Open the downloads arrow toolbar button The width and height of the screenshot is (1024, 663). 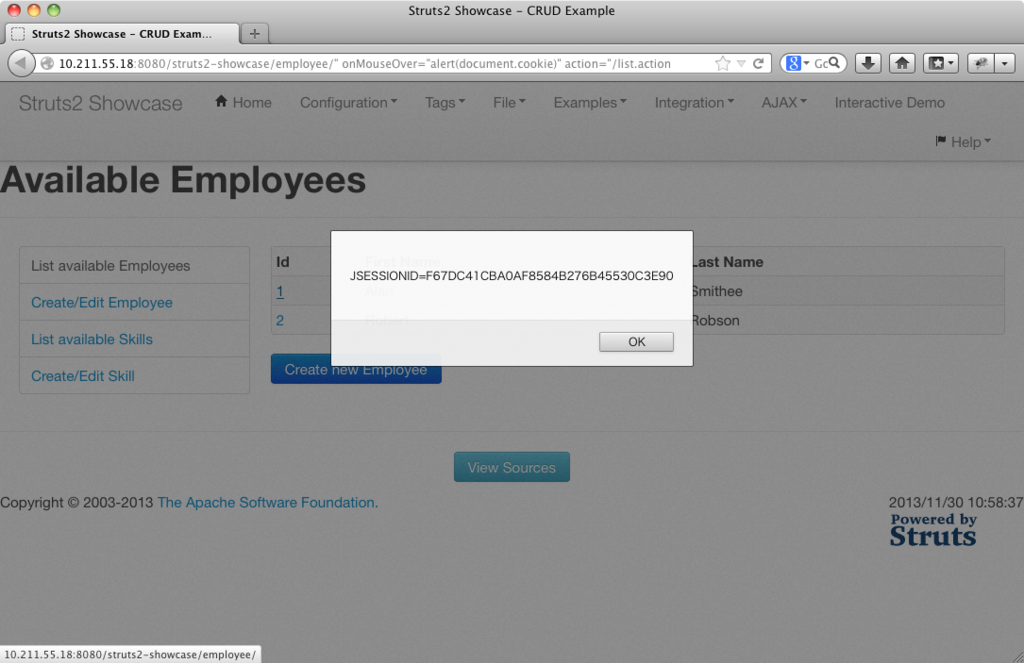[868, 63]
